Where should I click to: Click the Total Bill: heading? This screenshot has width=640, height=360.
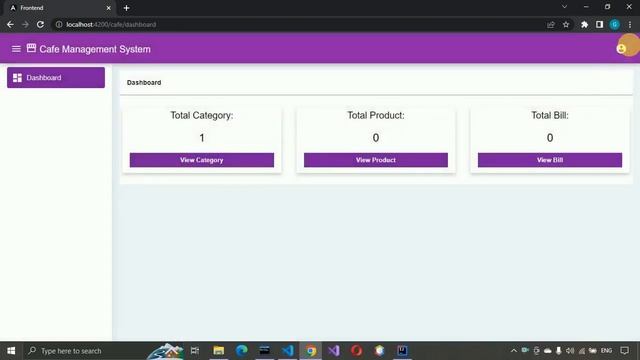[x=550, y=116]
